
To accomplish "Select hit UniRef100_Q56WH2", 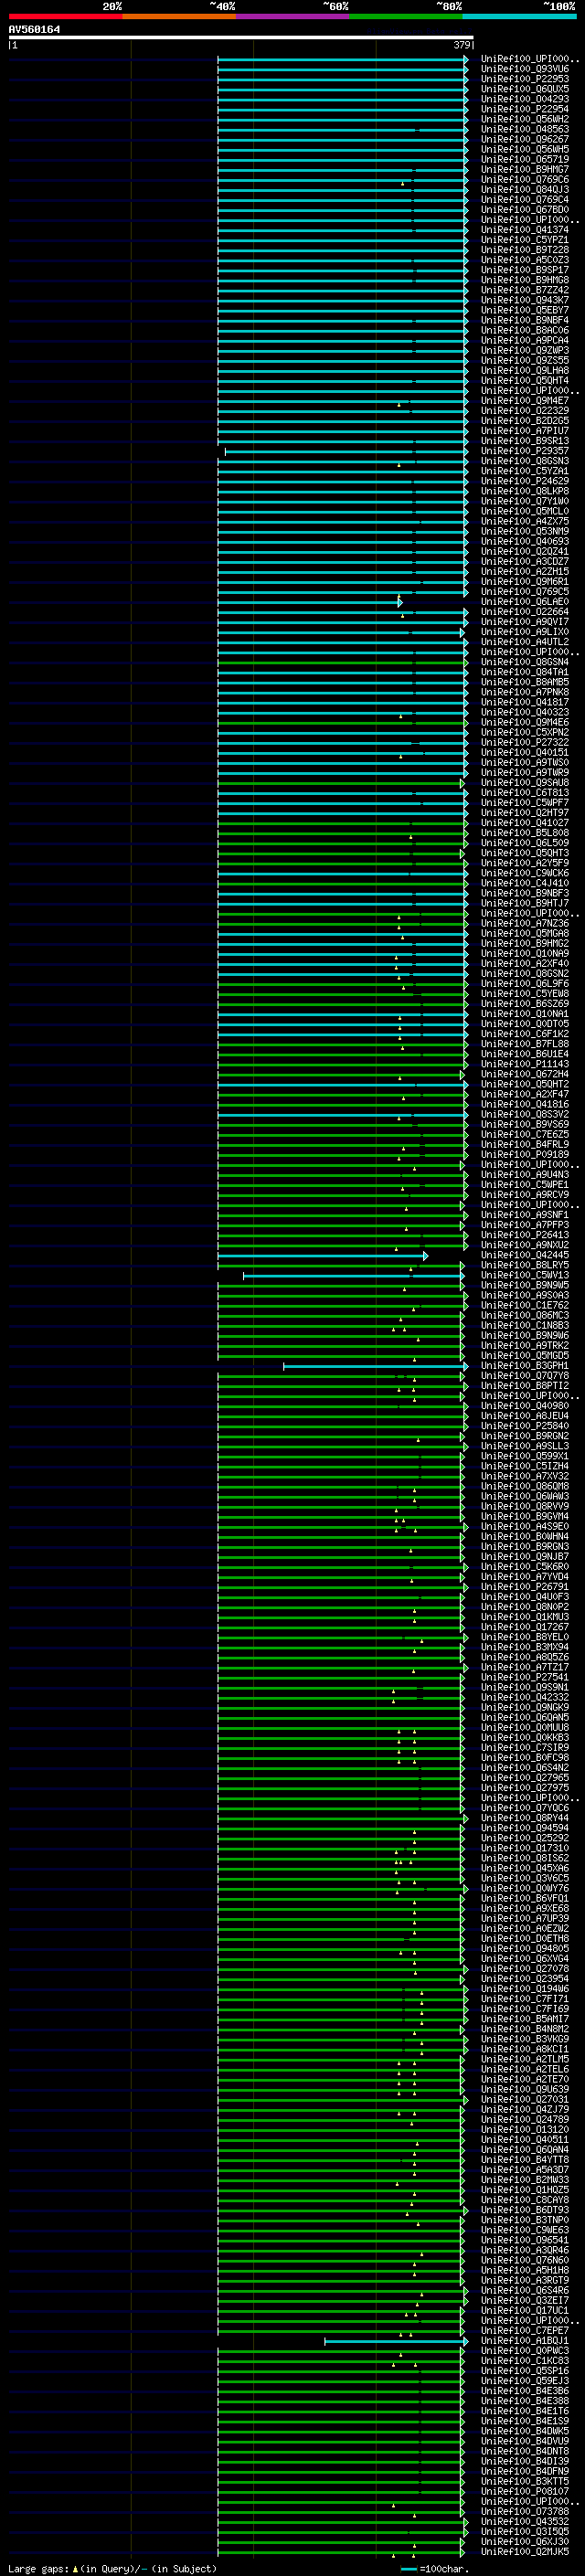I will point(524,119).
